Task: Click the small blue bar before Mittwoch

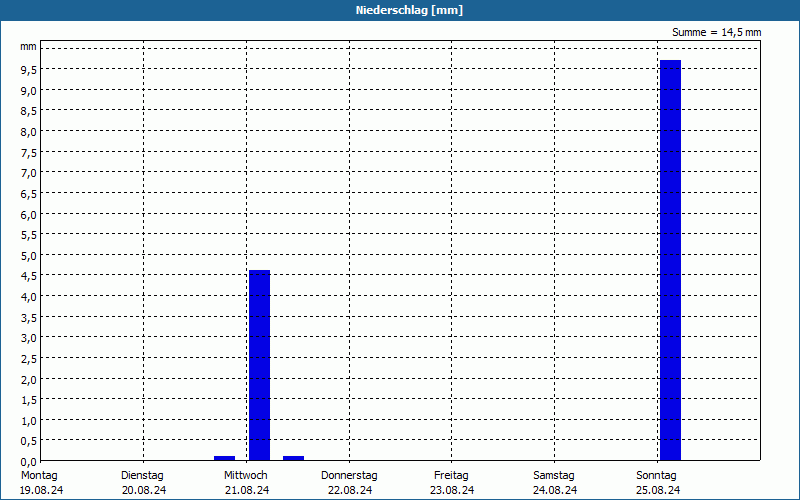Action: 224,458
